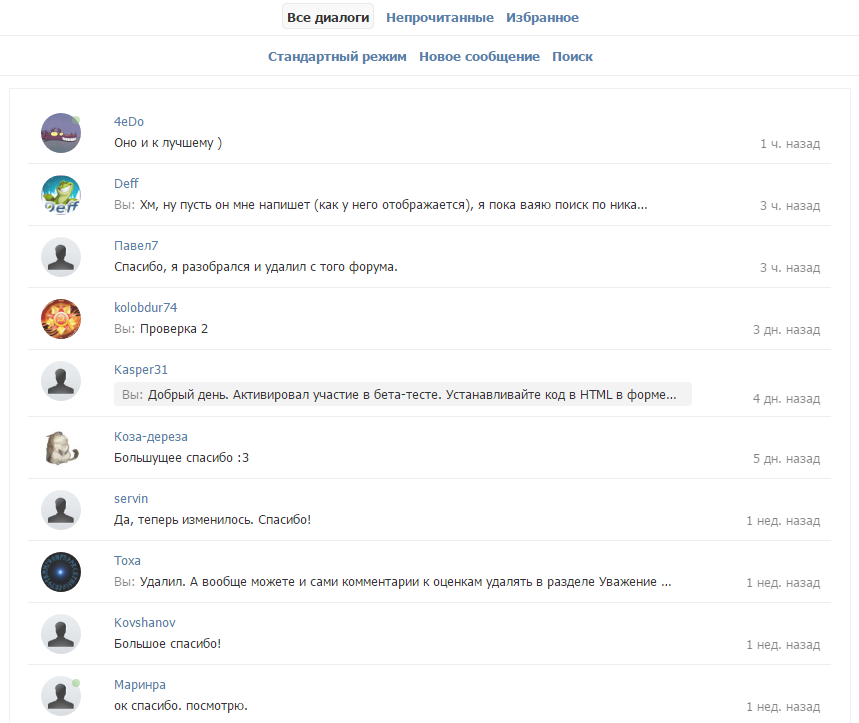Viewport: 859px width, 723px height.
Task: Open message 'Большущее спасибо :3'
Action: pos(181,458)
